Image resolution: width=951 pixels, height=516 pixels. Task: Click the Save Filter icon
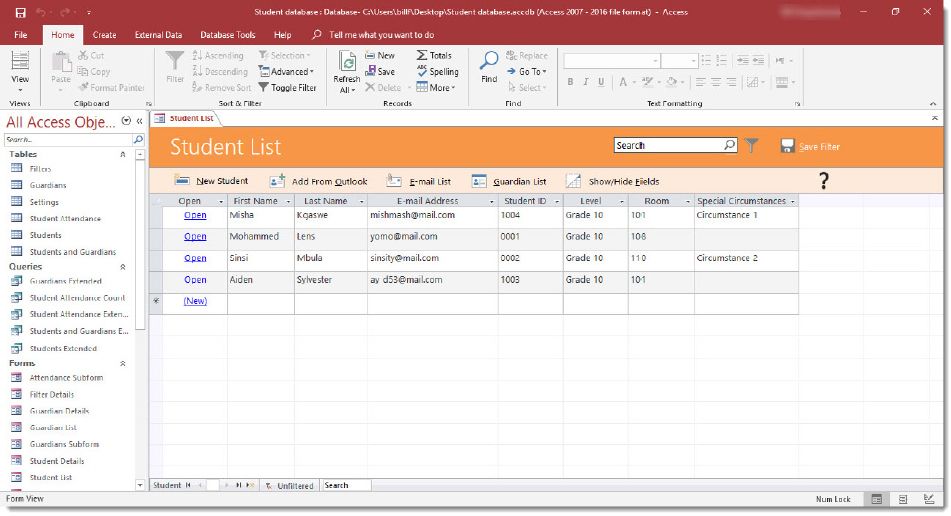[787, 146]
